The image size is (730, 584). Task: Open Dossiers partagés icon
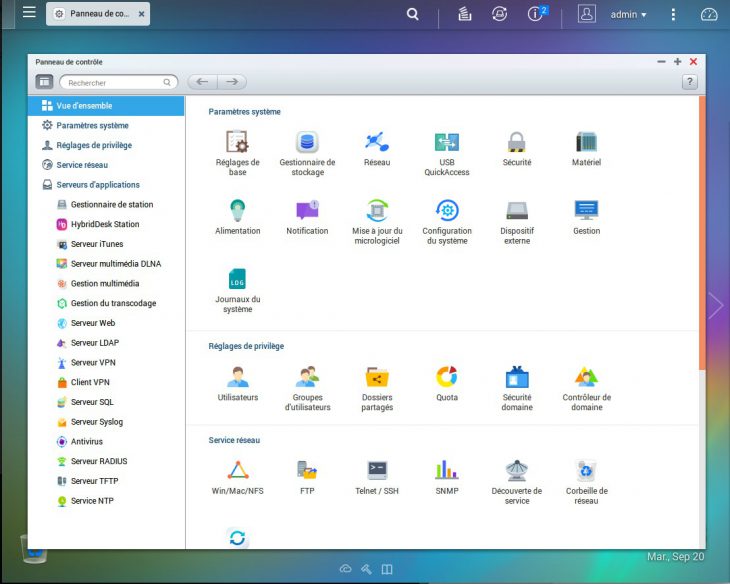[x=377, y=377]
